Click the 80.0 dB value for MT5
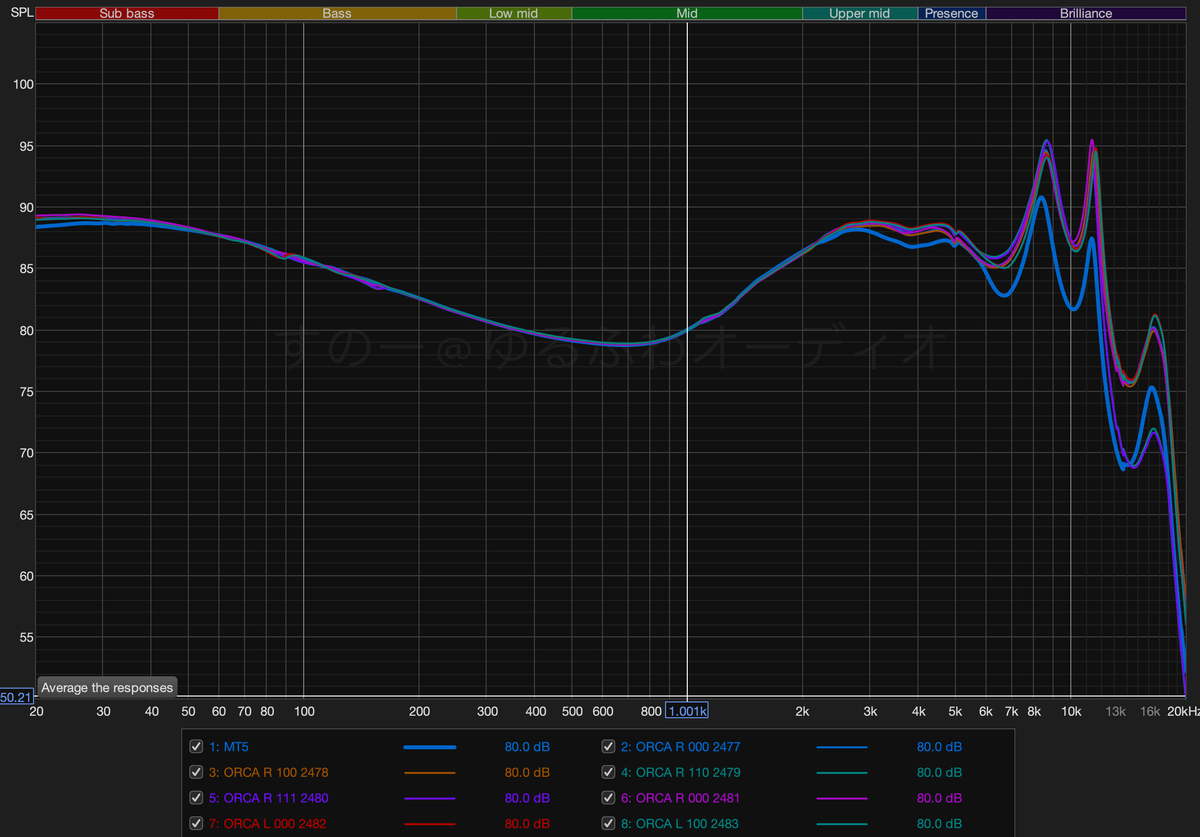The height and width of the screenshot is (837, 1200). [x=527, y=747]
